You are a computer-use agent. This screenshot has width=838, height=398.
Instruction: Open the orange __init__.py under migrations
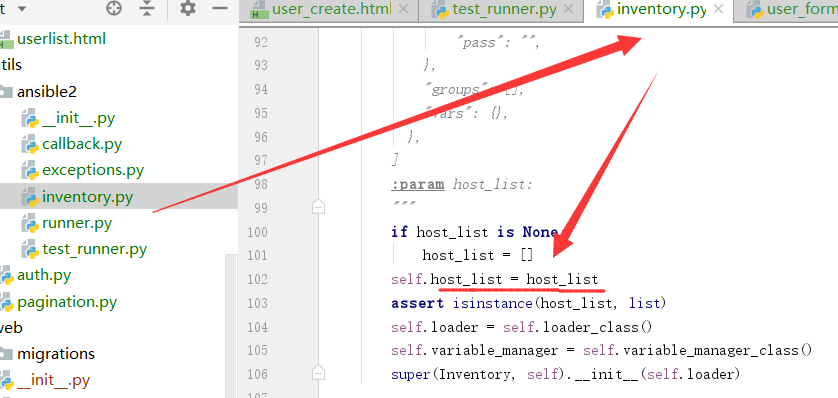pyautogui.click(x=53, y=380)
